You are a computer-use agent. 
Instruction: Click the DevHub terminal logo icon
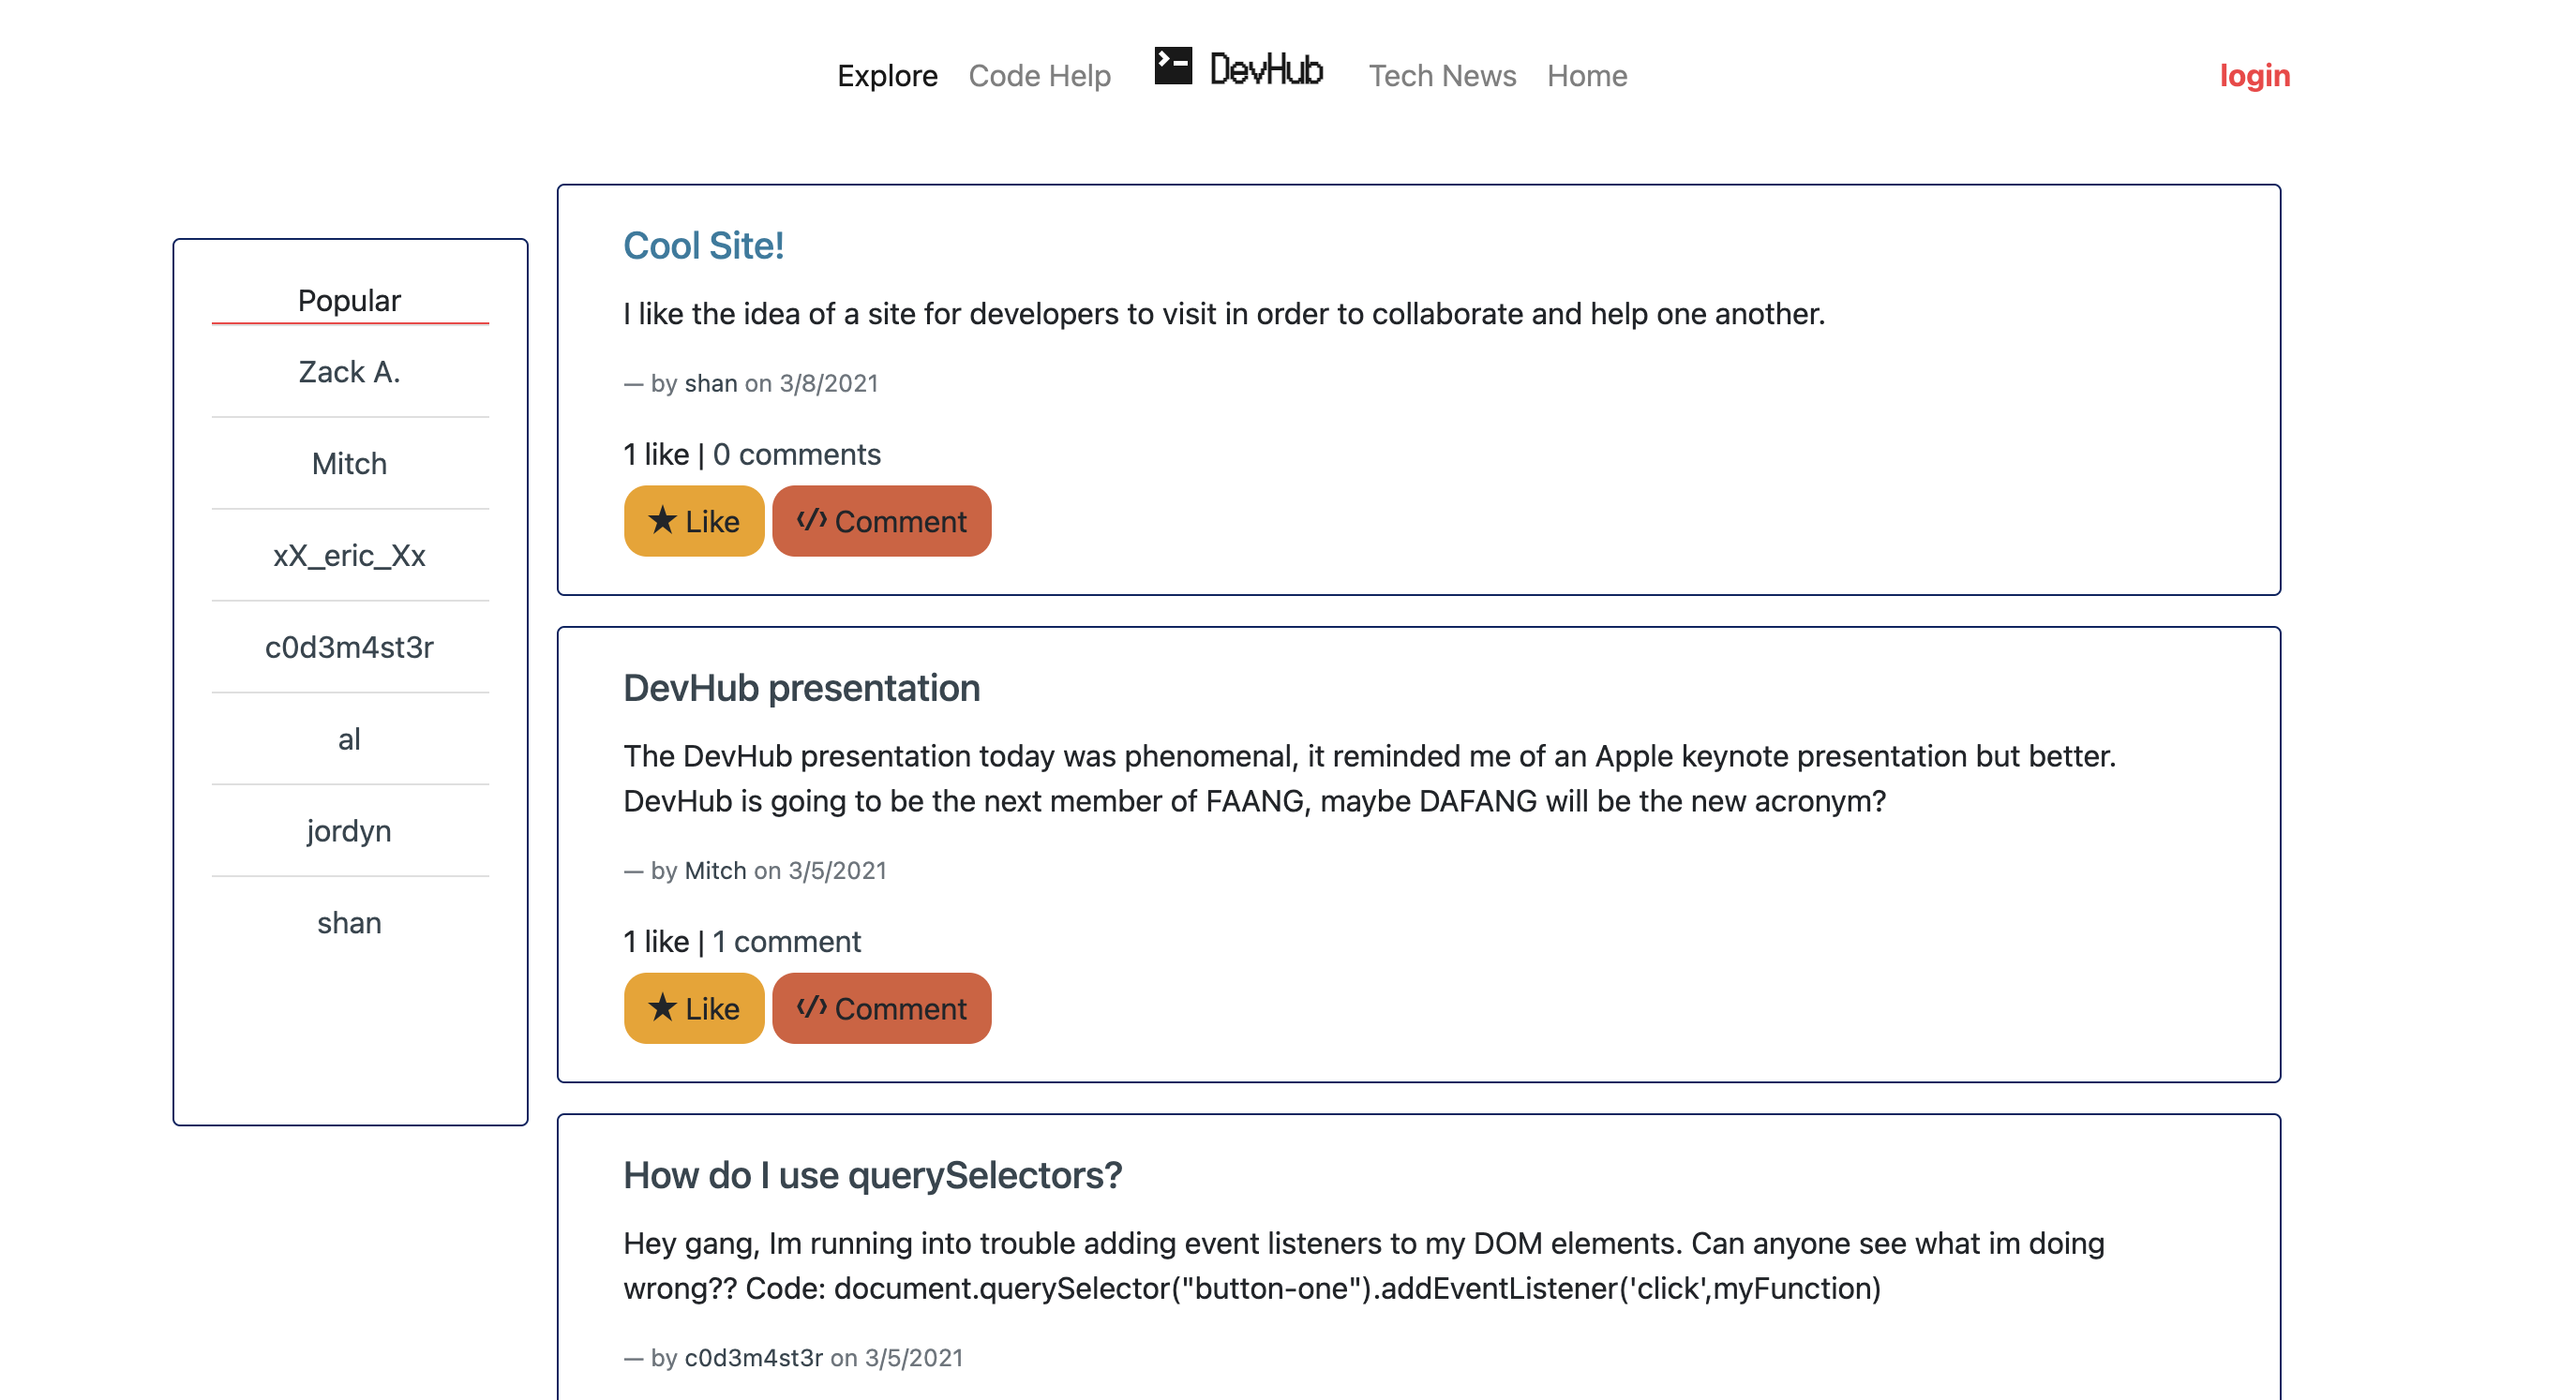1173,66
